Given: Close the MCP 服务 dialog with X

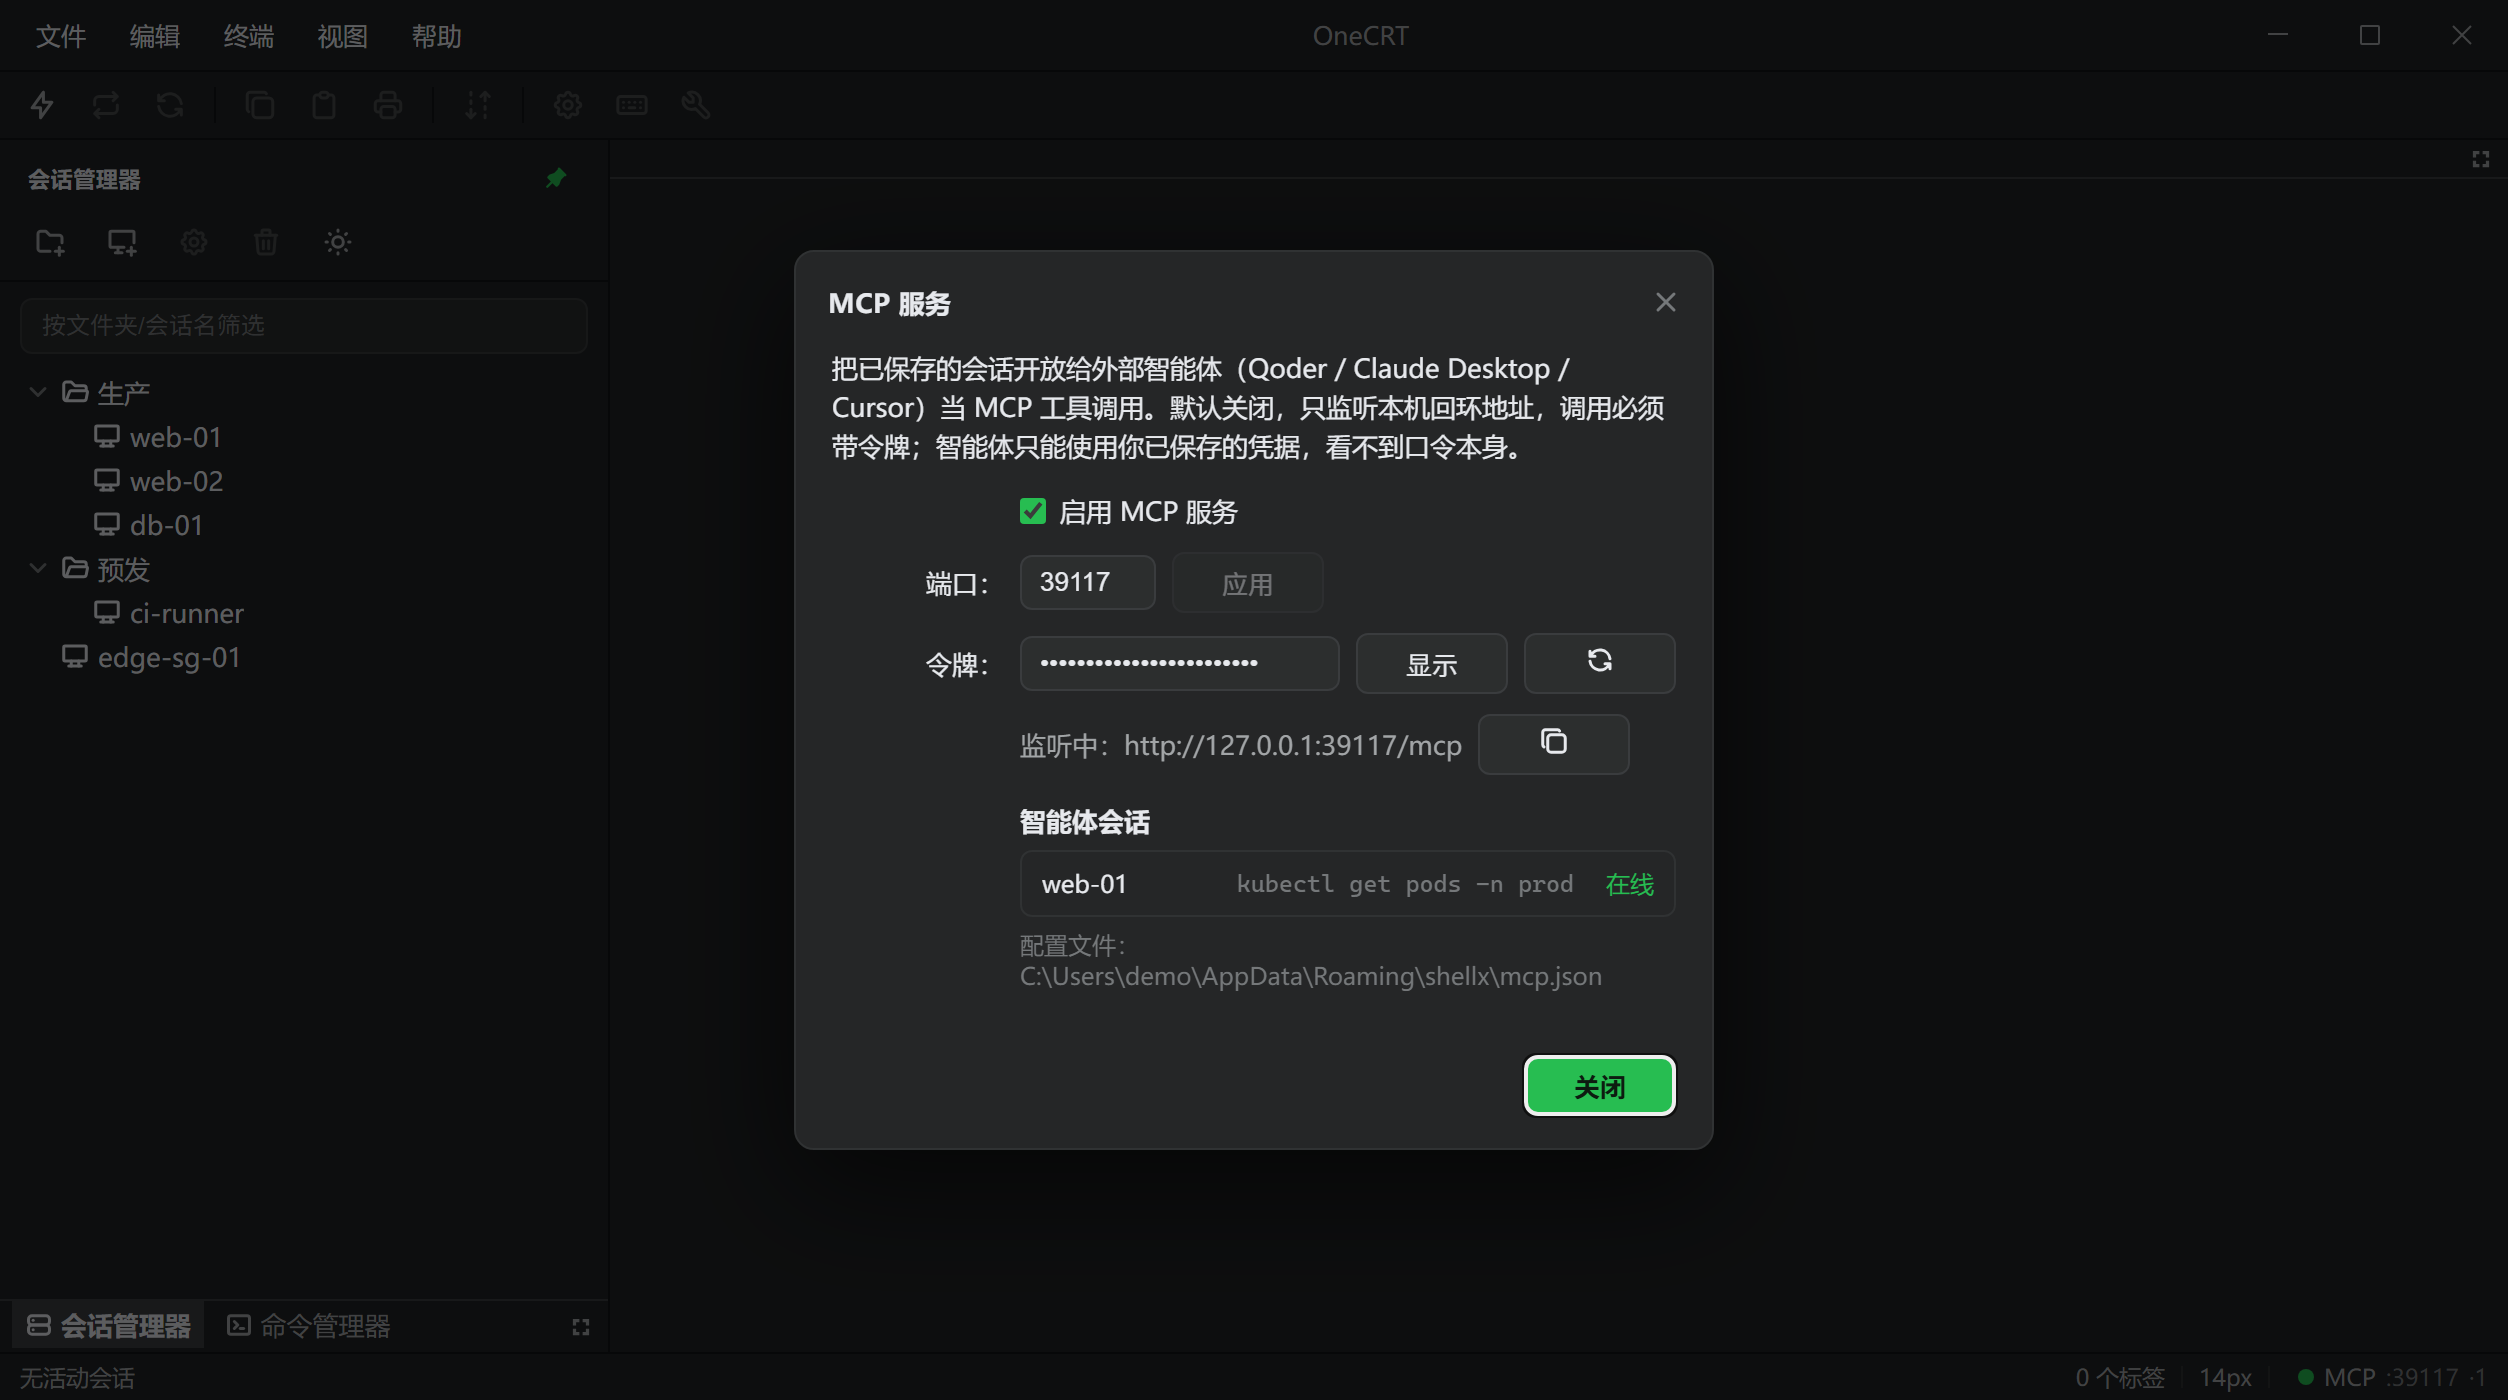Looking at the screenshot, I should (1665, 302).
